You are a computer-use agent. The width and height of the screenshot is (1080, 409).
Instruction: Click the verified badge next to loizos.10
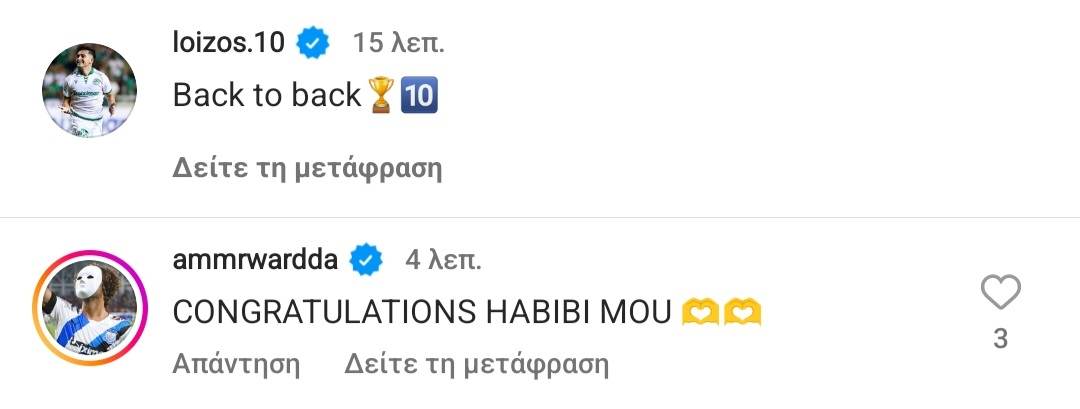pyautogui.click(x=313, y=43)
